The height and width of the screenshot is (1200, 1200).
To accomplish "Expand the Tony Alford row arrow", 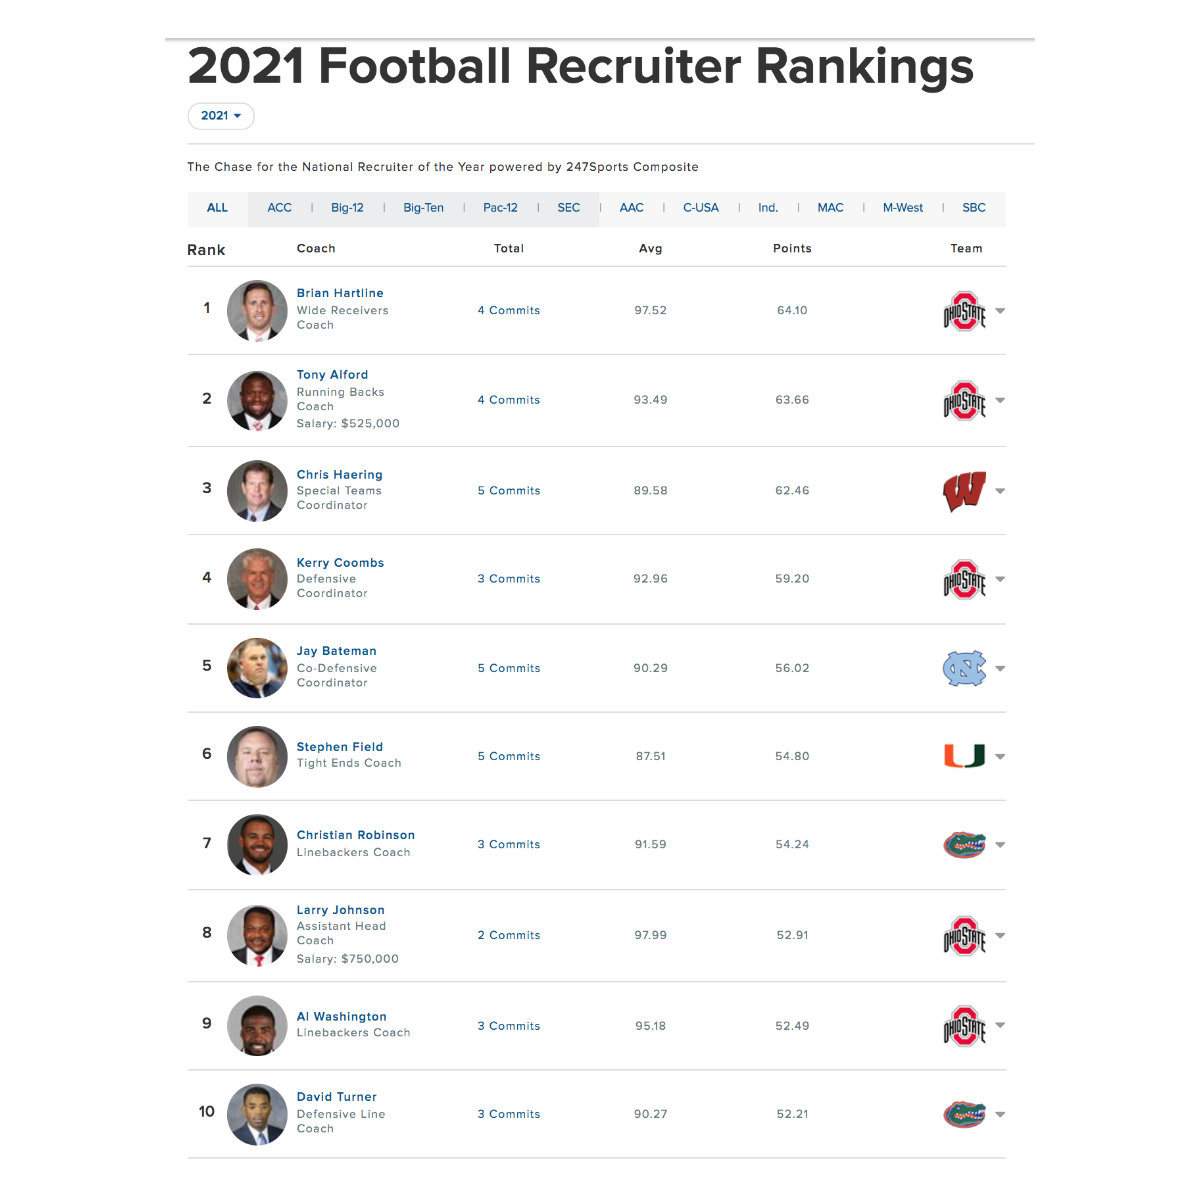I will pos(1000,400).
